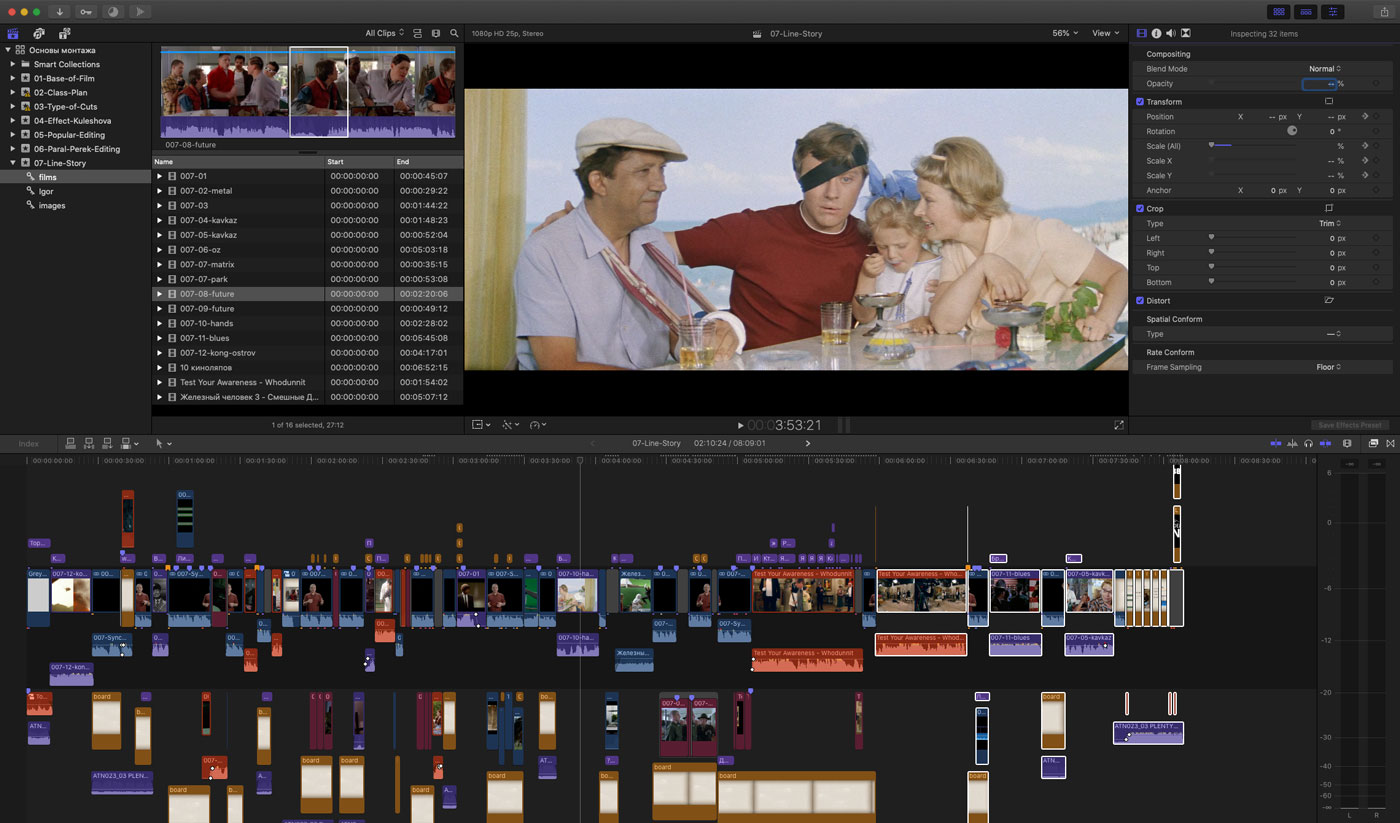Click the Rotation dial control
Screen dimensions: 1400x823
pos(1292,131)
